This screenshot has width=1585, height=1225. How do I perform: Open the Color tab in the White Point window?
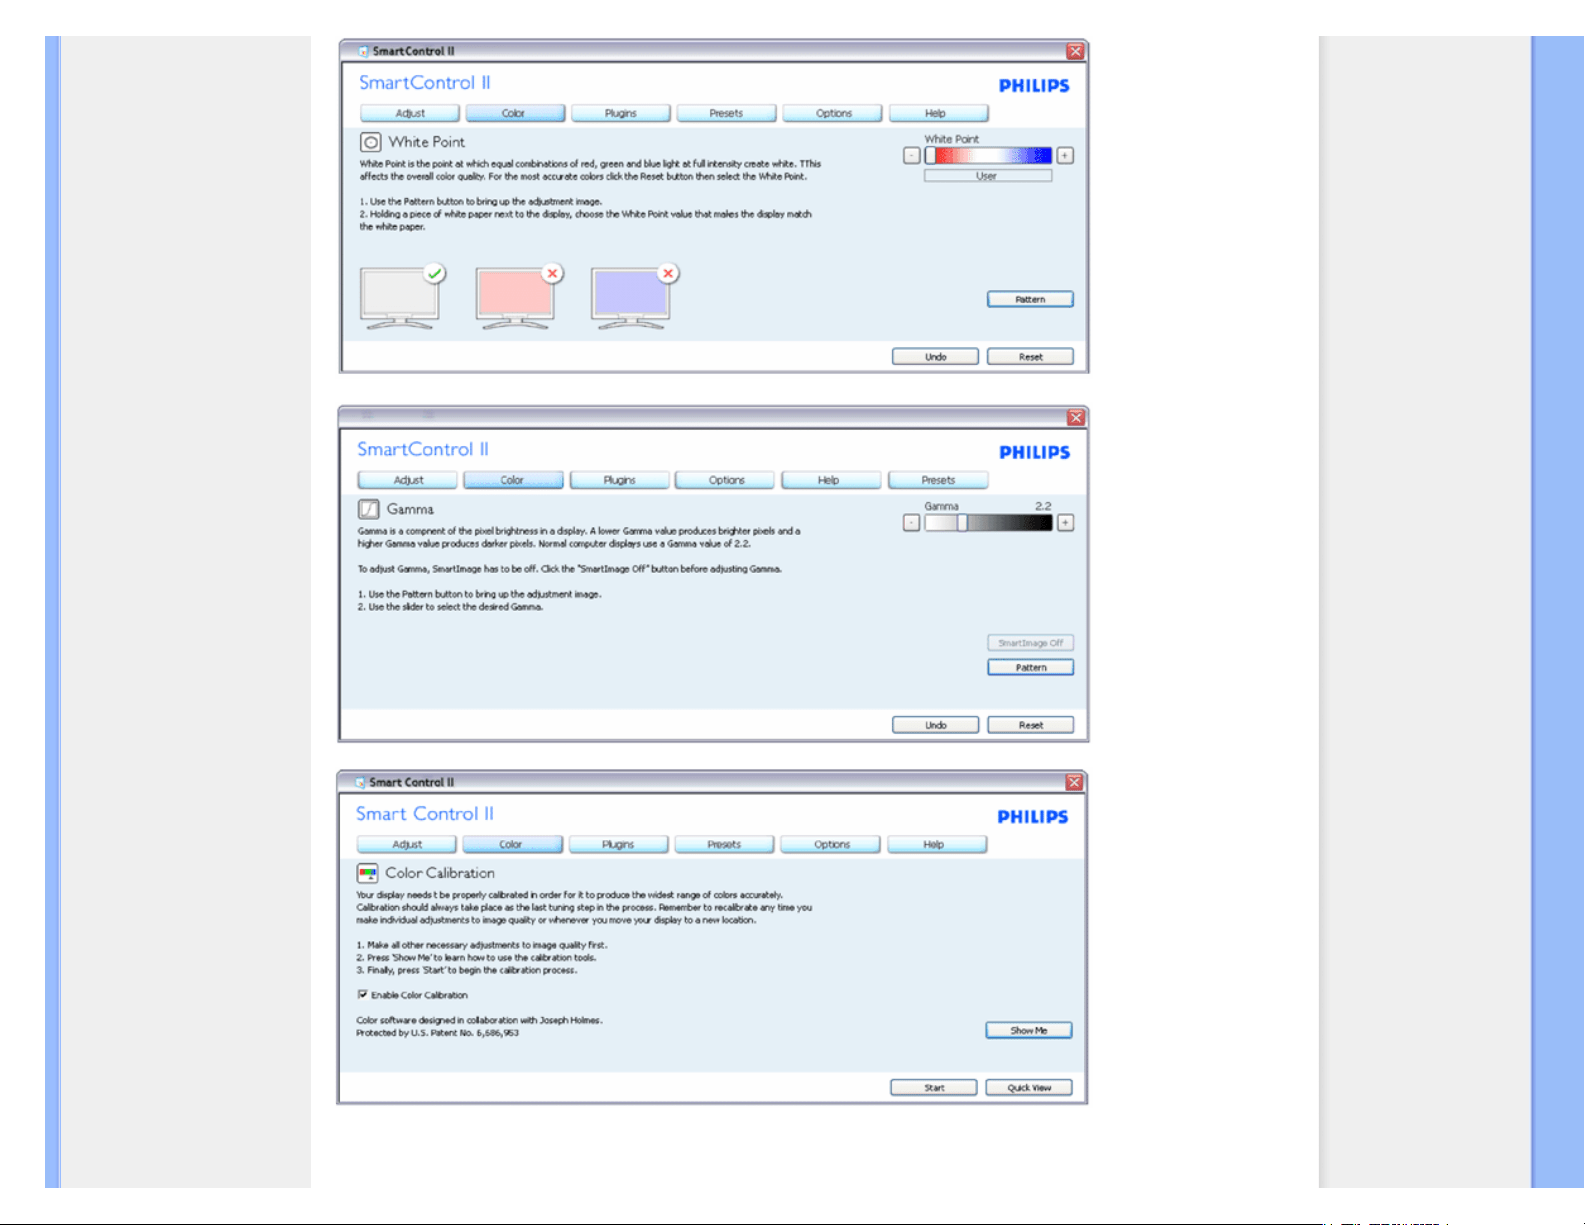click(515, 113)
